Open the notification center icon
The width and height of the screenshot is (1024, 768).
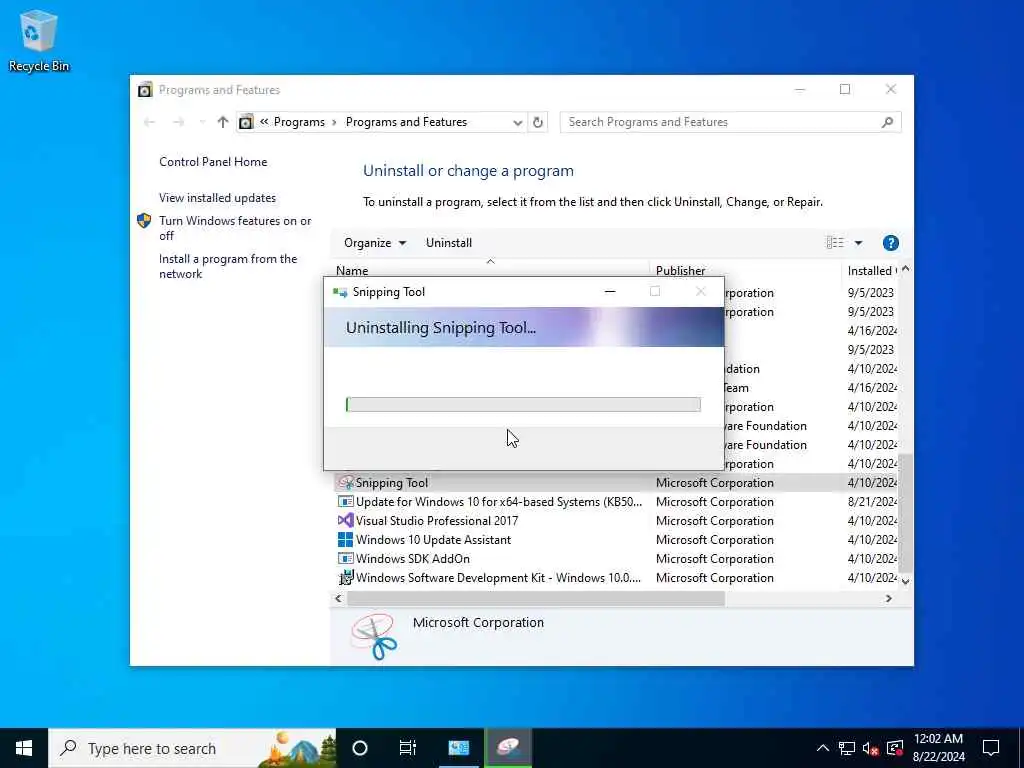[991, 748]
